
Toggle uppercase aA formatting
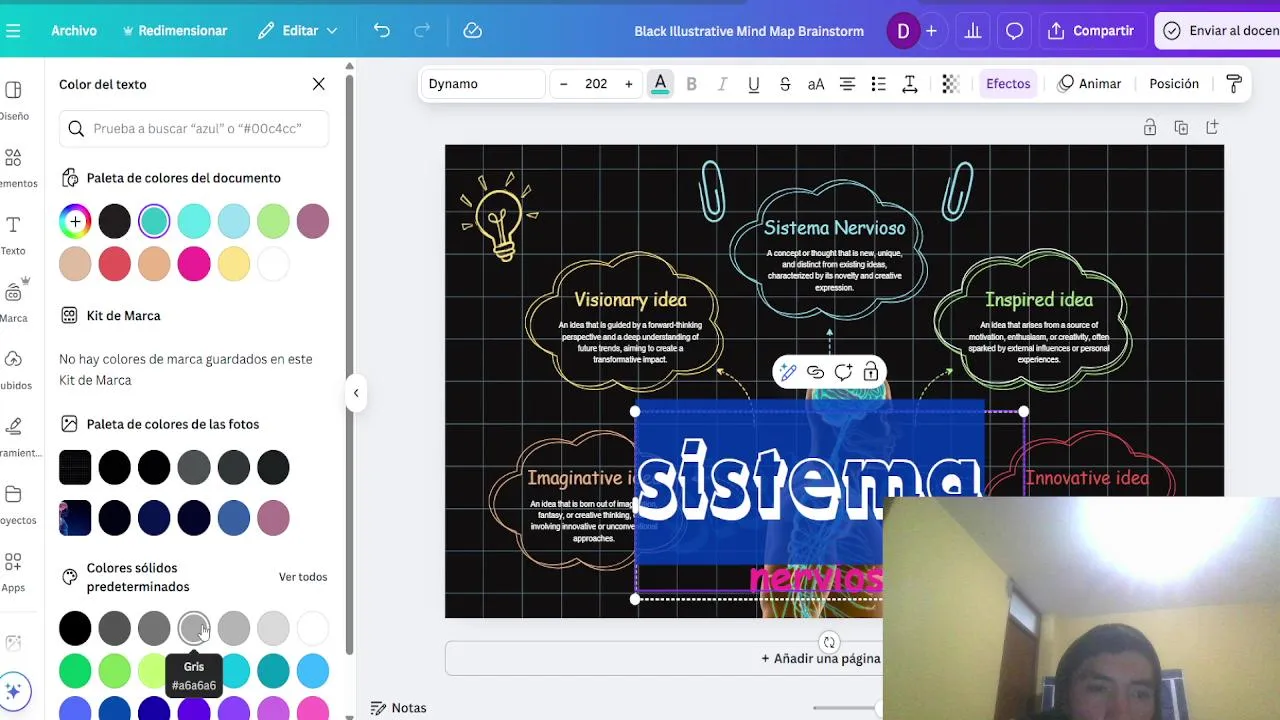pos(816,84)
